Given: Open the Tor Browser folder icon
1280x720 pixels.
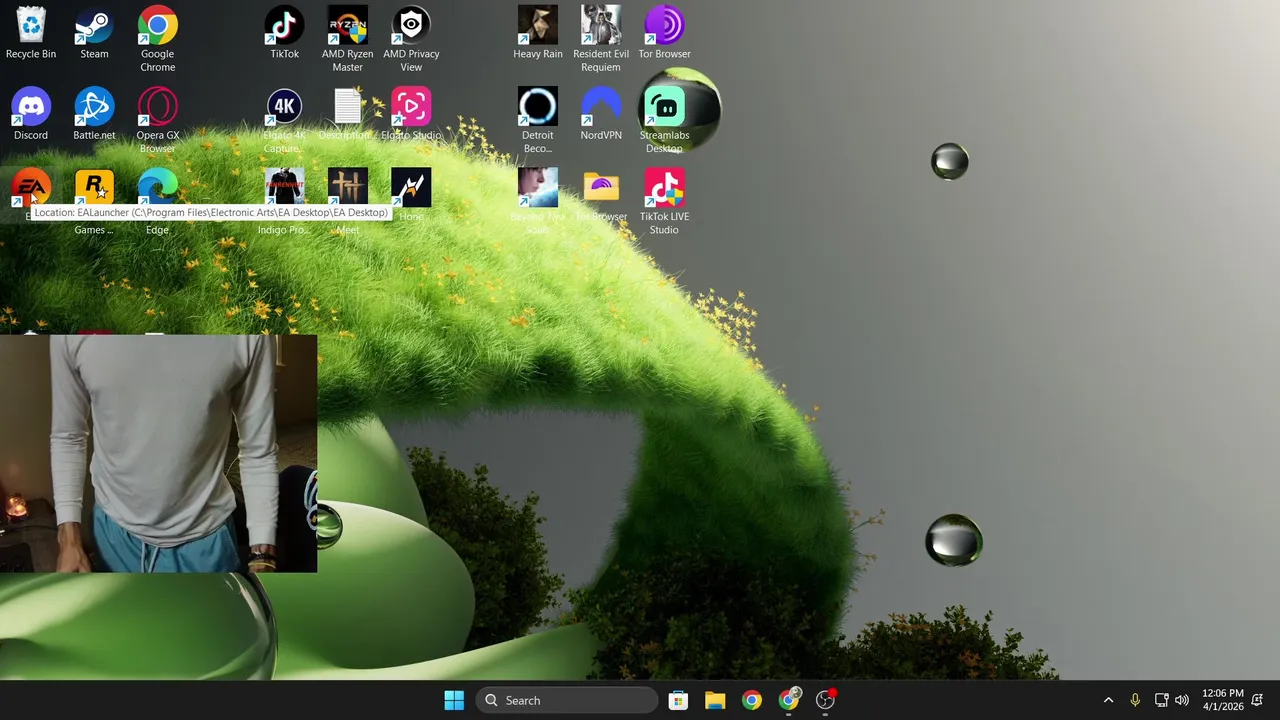Looking at the screenshot, I should click(601, 195).
